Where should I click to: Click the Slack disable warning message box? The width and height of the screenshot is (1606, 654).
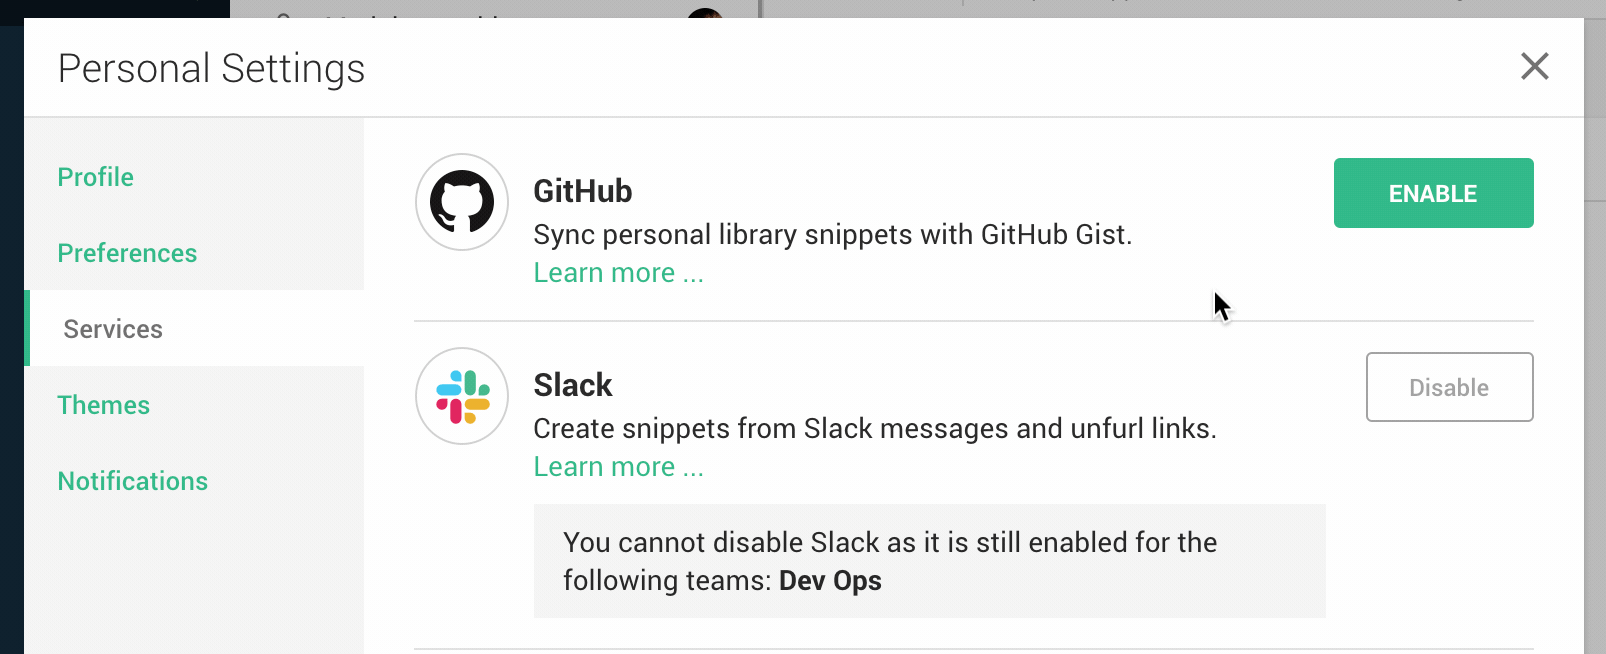(929, 560)
